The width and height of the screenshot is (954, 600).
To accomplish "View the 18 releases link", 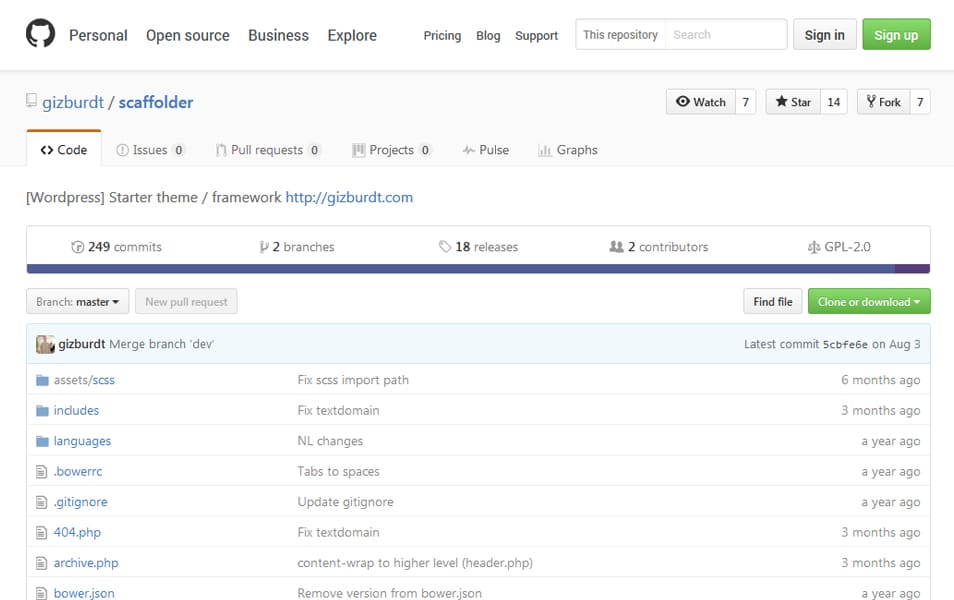I will [x=478, y=246].
